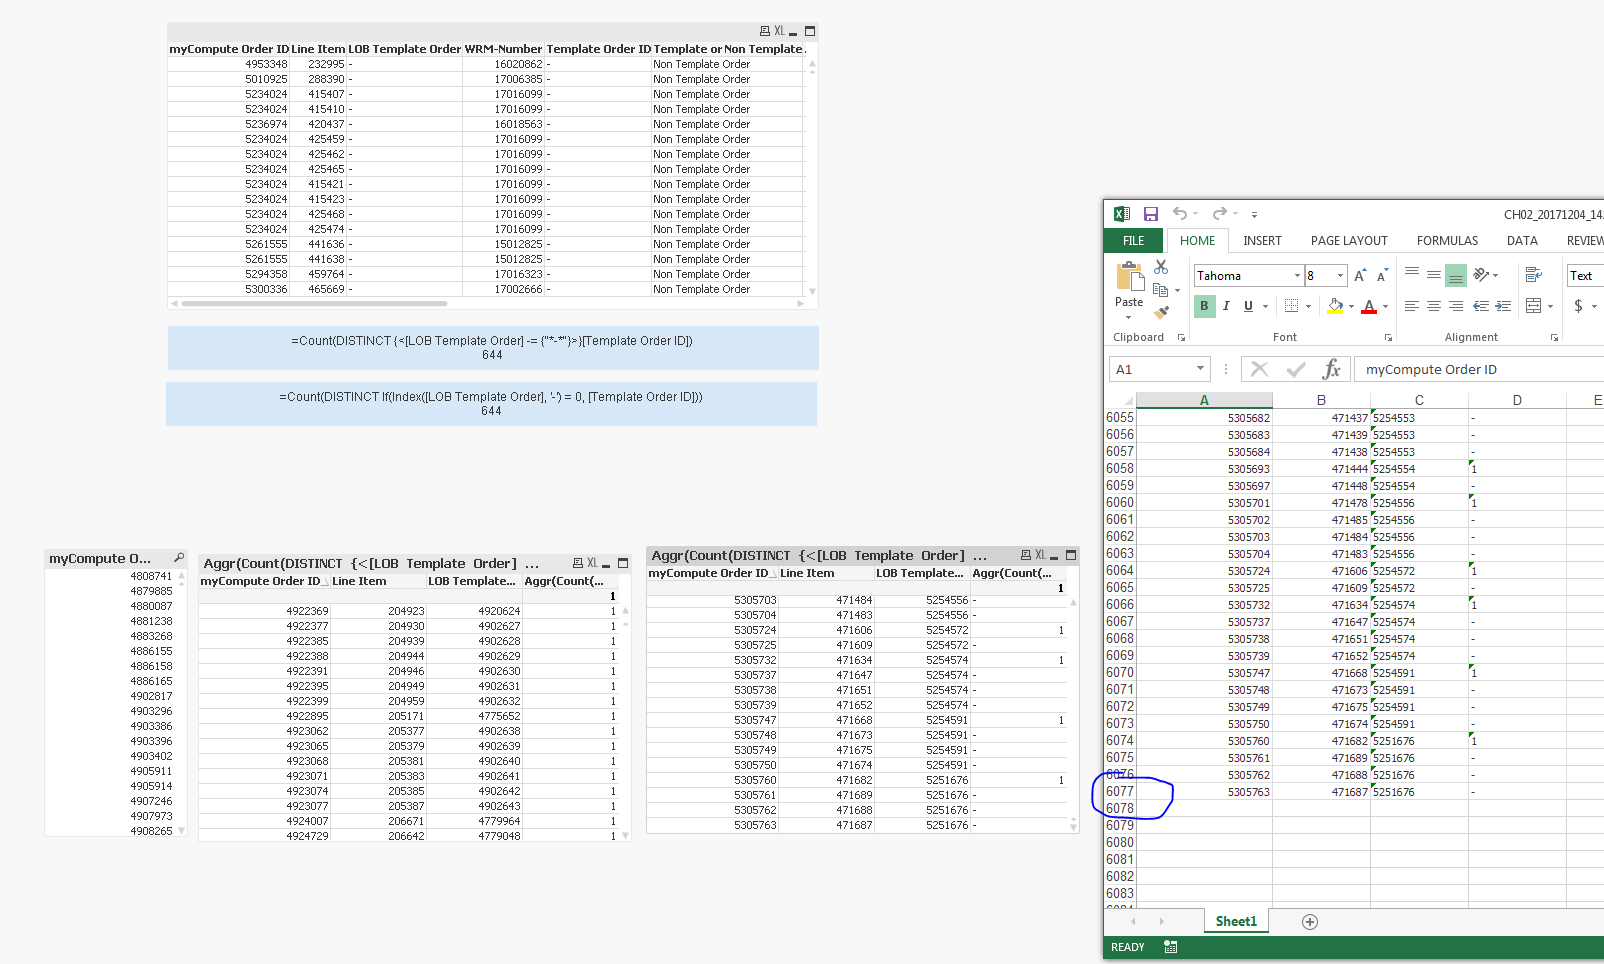
Task: Open the FILE menu tab
Action: click(1133, 241)
